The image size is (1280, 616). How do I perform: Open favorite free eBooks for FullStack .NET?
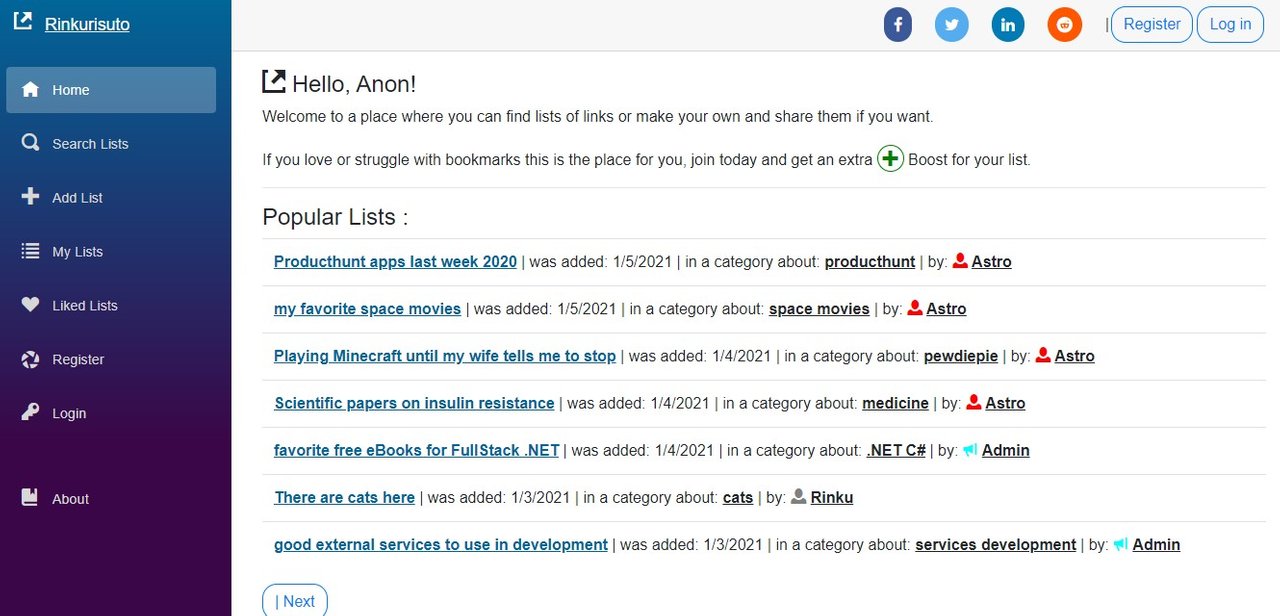coord(416,450)
